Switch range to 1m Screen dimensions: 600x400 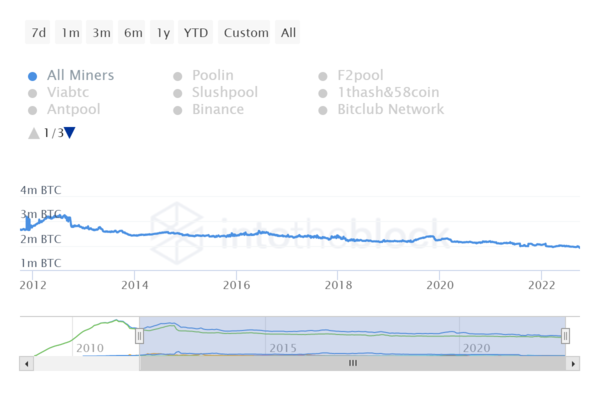tap(70, 33)
